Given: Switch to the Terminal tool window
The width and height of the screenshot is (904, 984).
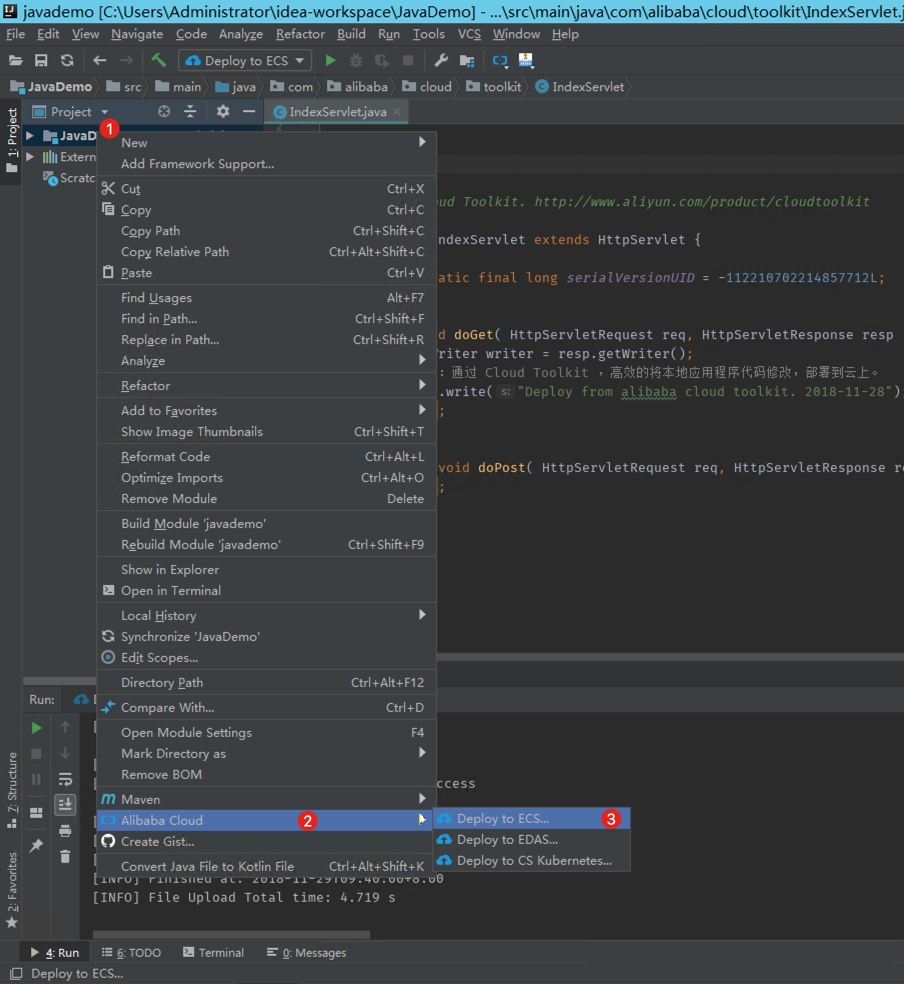Looking at the screenshot, I should point(211,953).
